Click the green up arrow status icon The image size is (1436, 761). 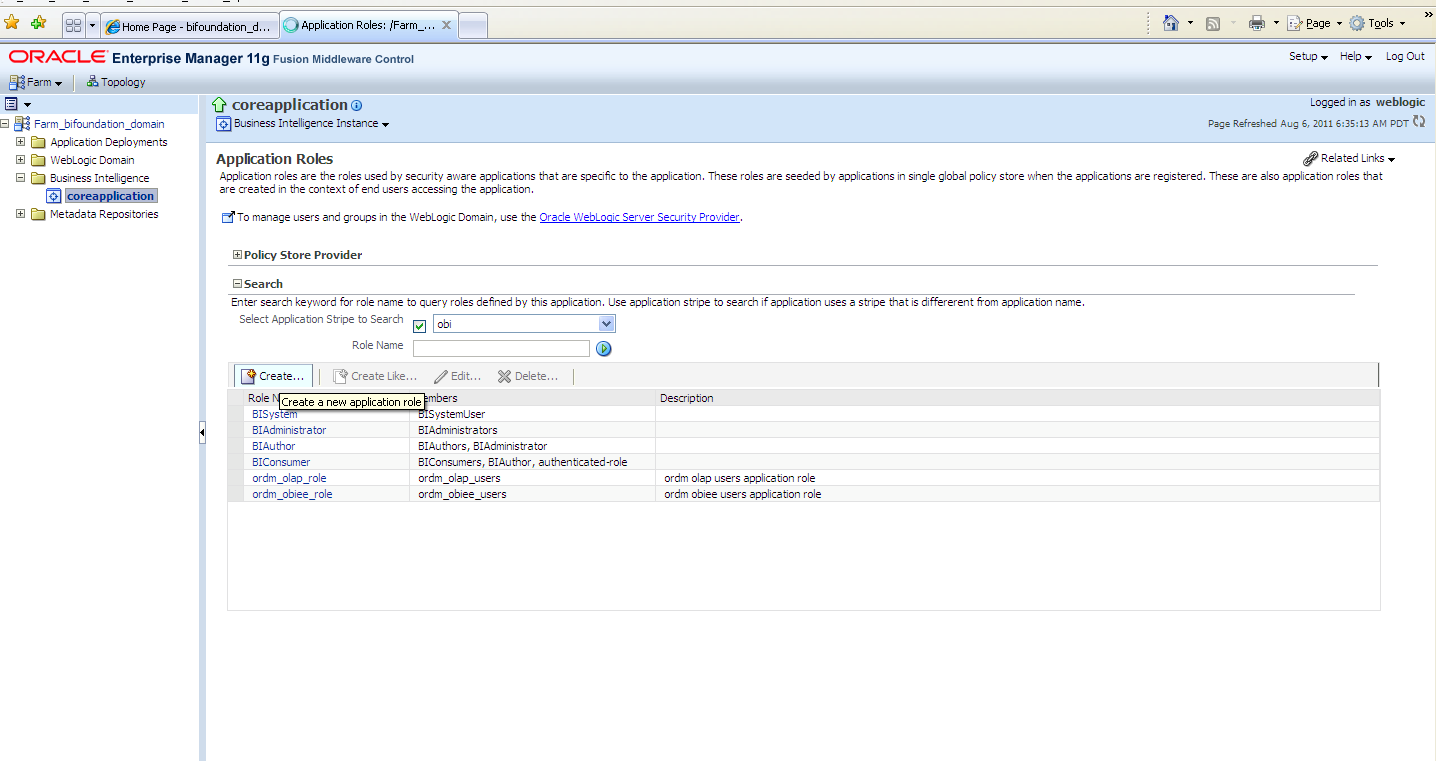(x=220, y=105)
